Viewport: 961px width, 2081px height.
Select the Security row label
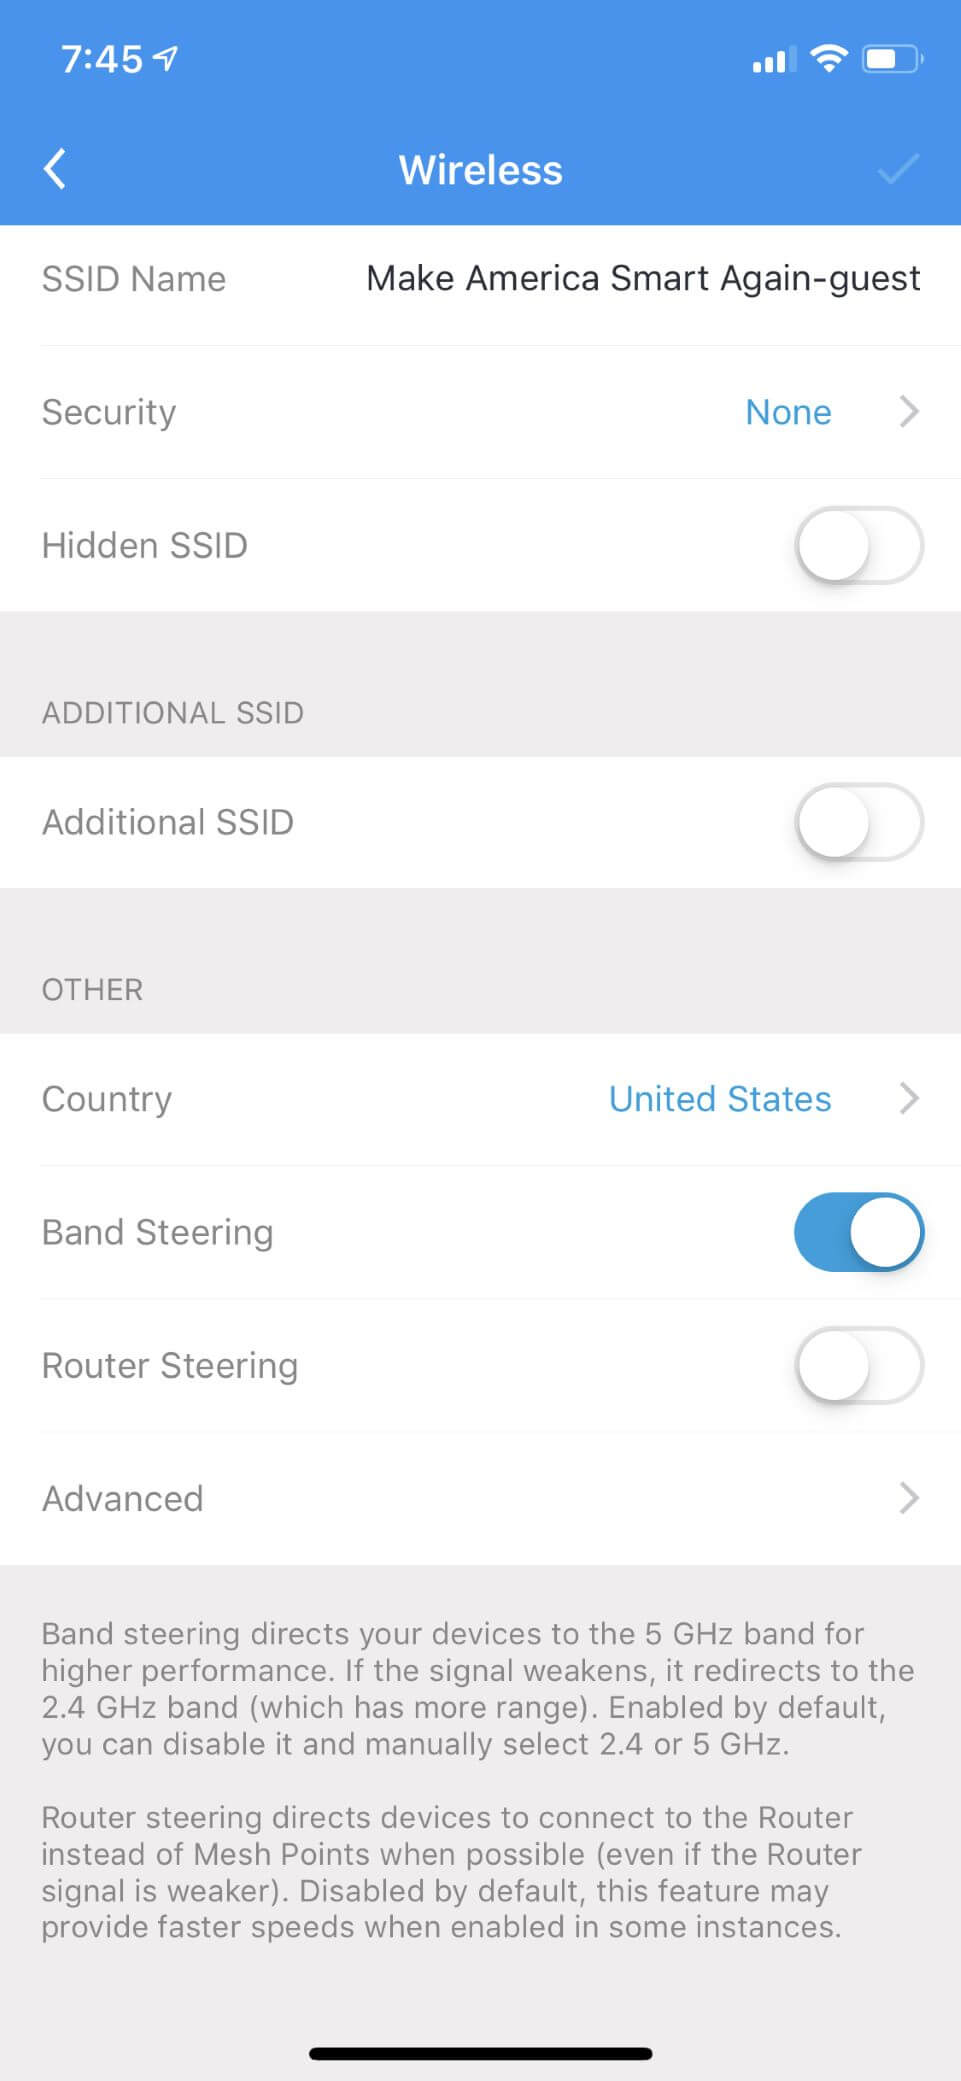109,412
